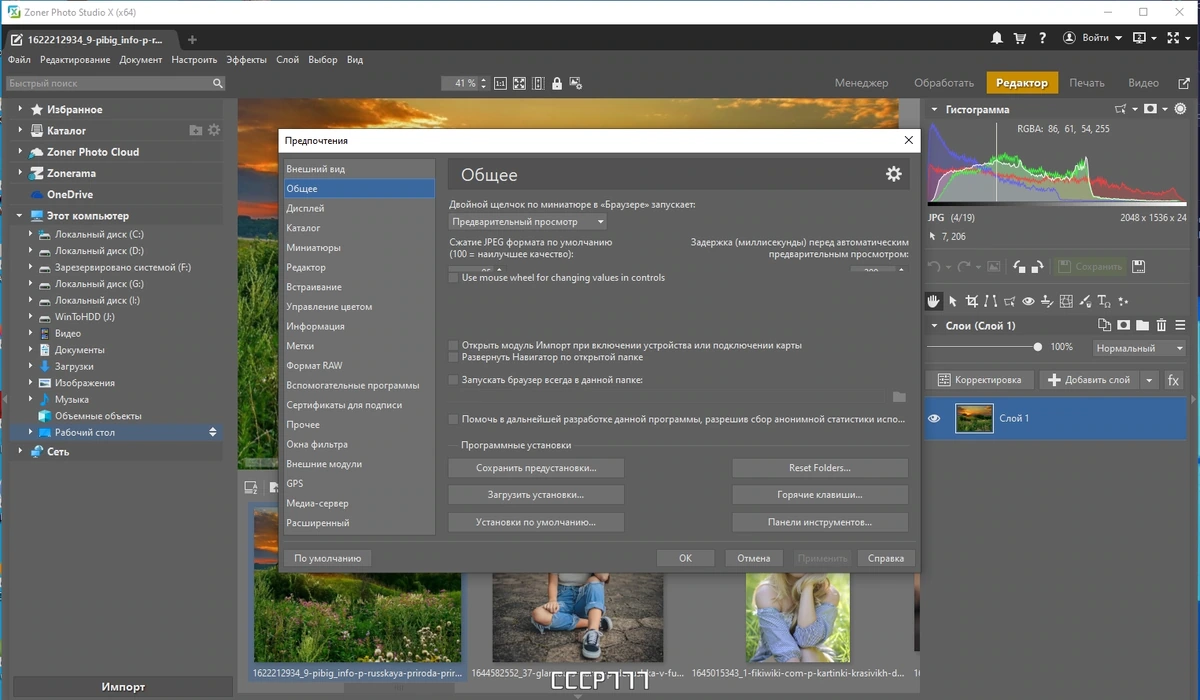
Task: Check Развернуть Навигатор по открытой папке
Action: click(454, 357)
